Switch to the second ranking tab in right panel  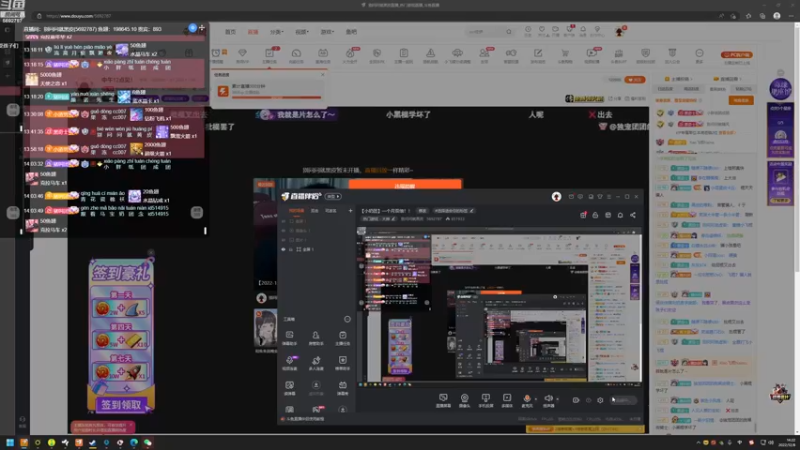(x=691, y=89)
